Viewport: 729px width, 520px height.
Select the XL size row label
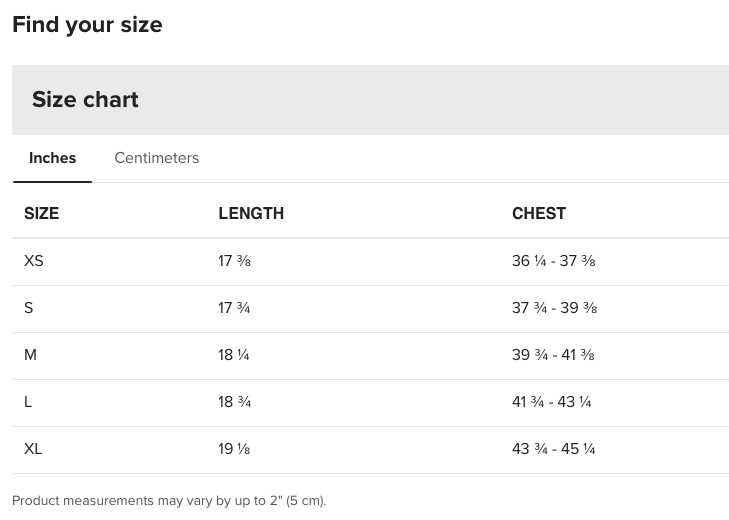(x=33, y=449)
